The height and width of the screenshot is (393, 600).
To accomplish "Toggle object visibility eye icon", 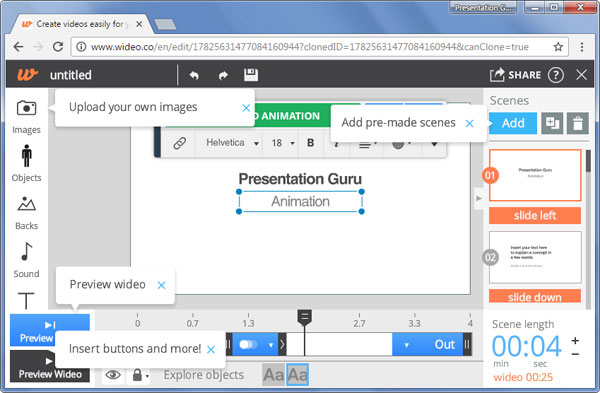I will (x=113, y=375).
